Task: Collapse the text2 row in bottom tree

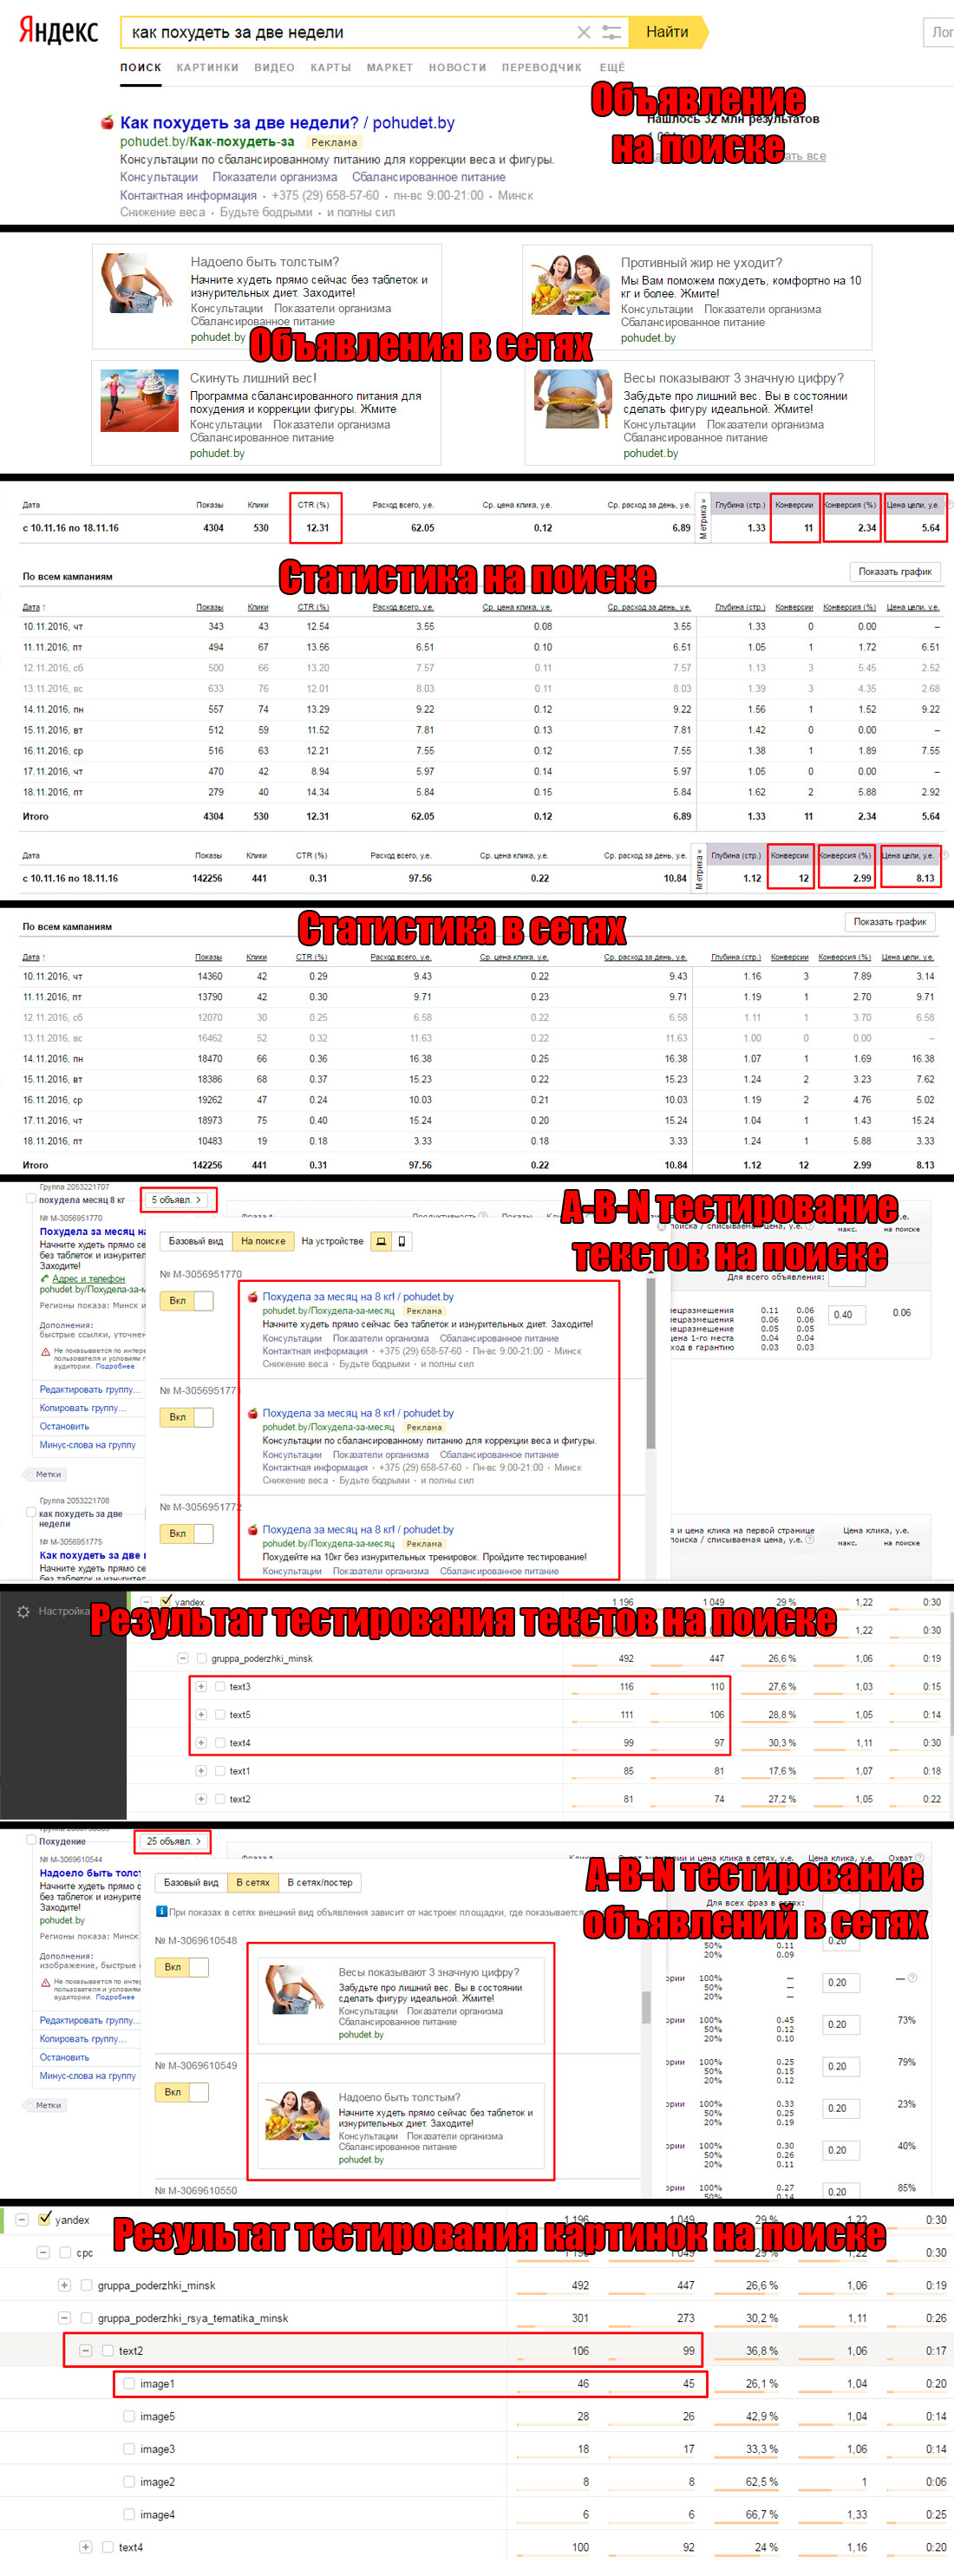Action: tap(86, 2350)
